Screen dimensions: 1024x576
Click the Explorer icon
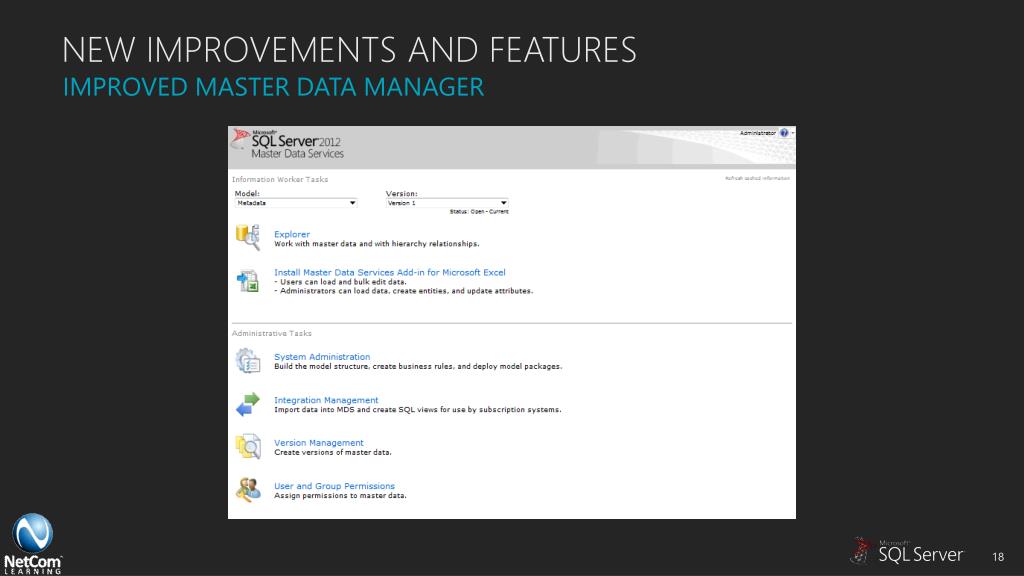pos(248,237)
